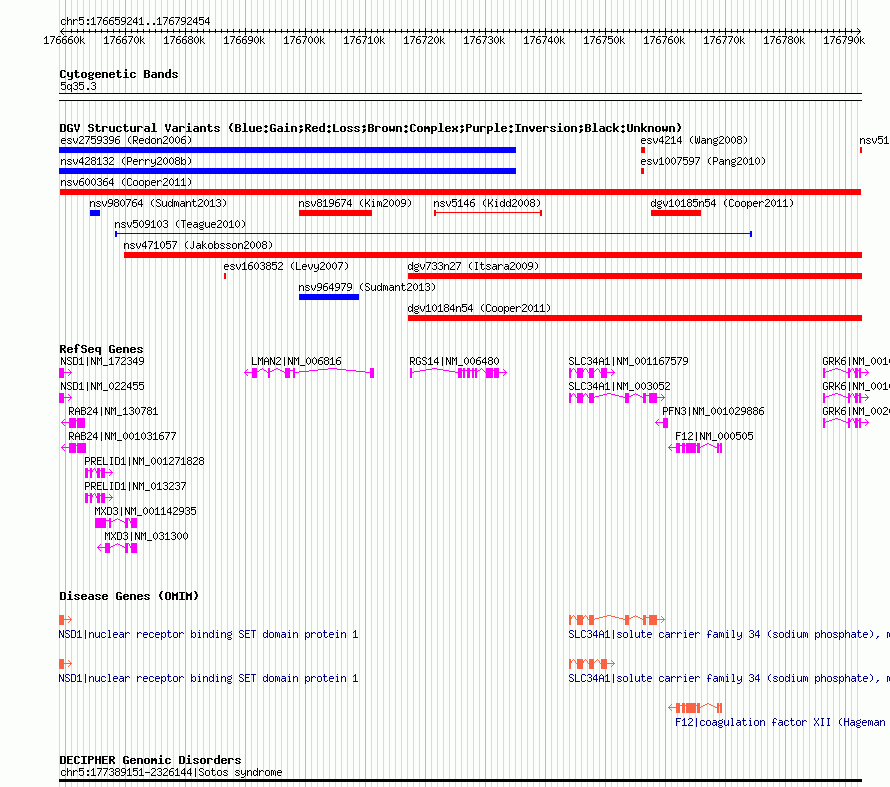This screenshot has height=787, width=890.
Task: Click PRELID1|NM_001271828 gene glyph
Action: (x=99, y=473)
